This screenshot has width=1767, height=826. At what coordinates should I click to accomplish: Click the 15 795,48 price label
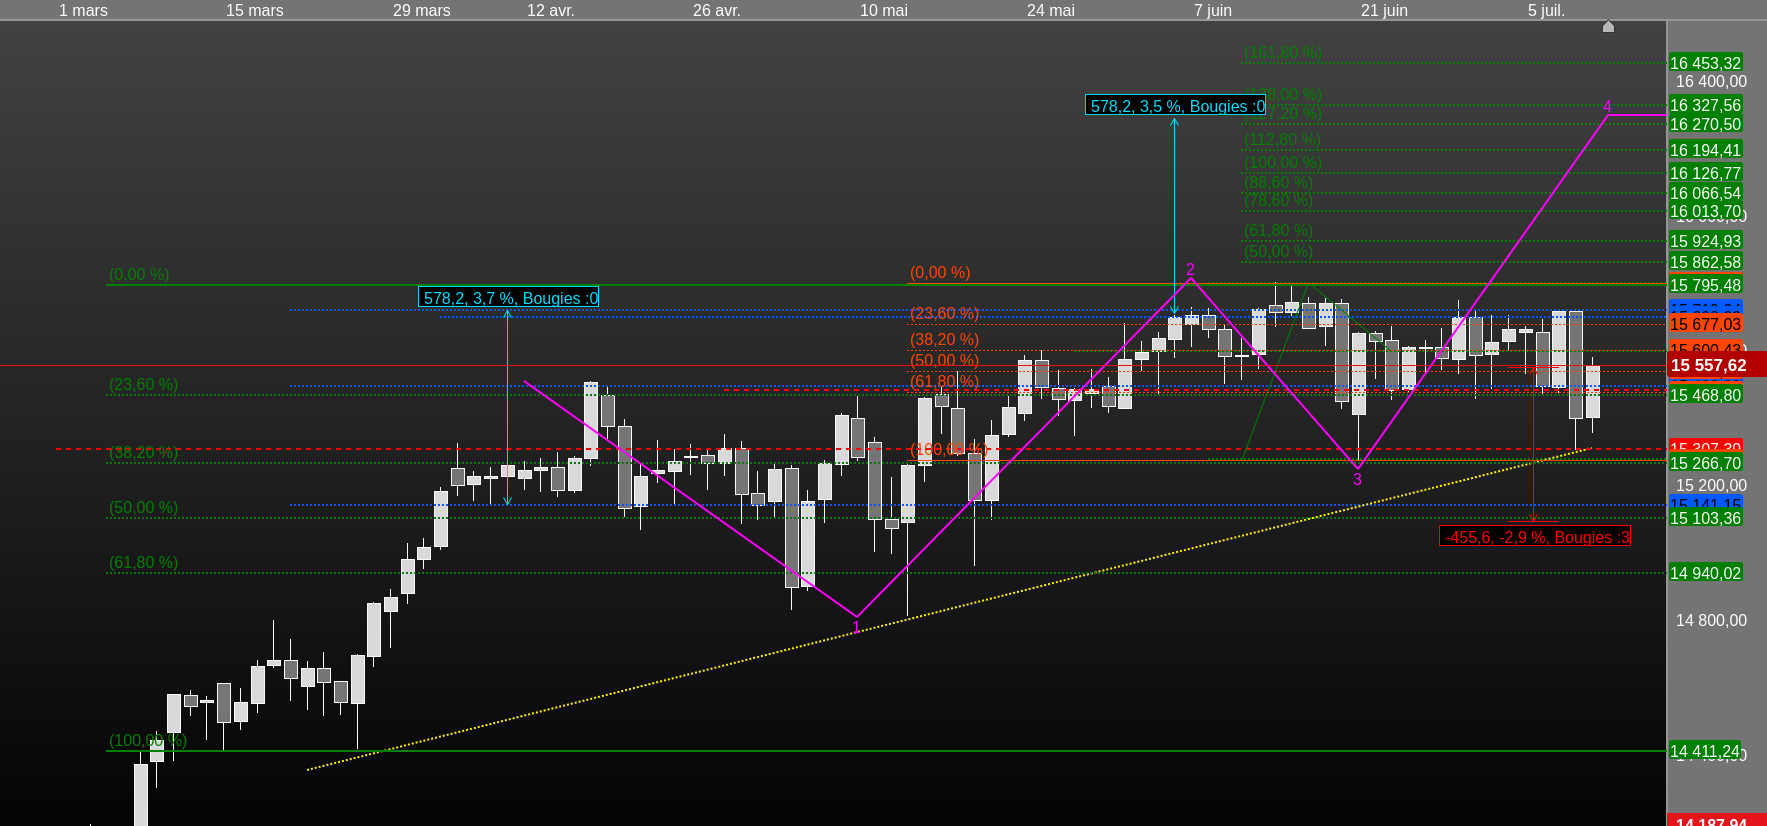1706,285
